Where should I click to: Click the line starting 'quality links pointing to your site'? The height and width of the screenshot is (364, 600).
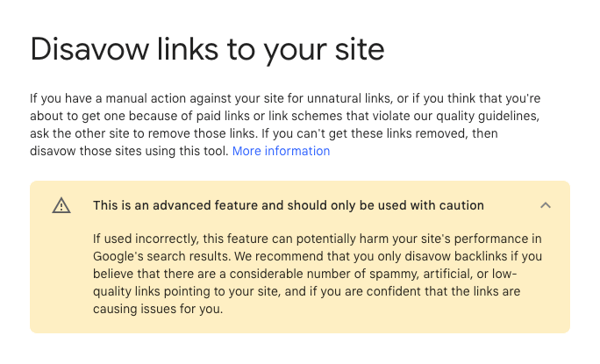(307, 291)
